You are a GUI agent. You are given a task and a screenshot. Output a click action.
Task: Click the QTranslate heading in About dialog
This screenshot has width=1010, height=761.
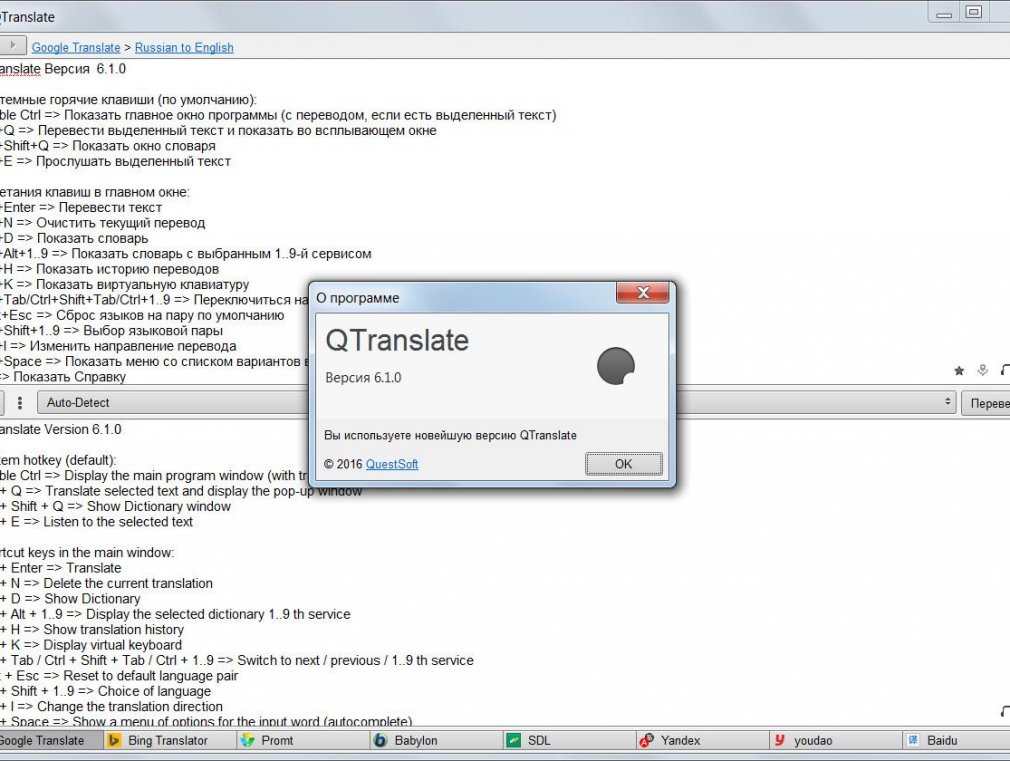pos(397,340)
